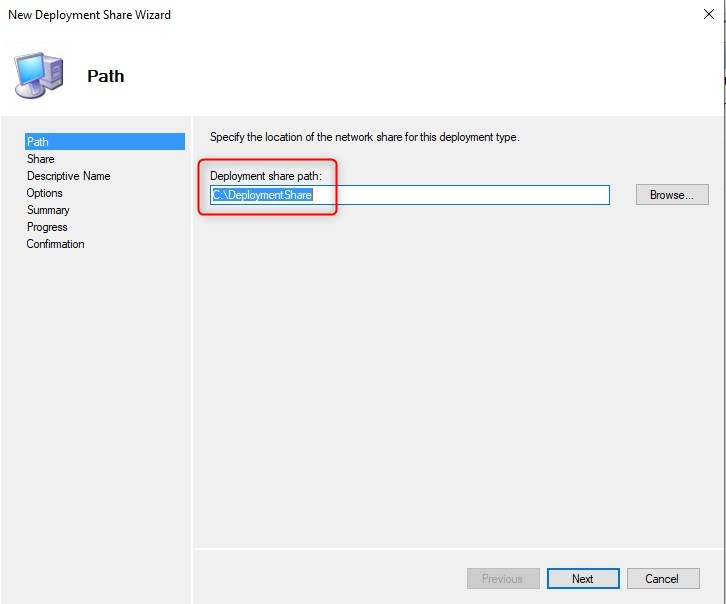Click the bold Path page heading
The width and height of the screenshot is (726, 604).
coord(106,76)
